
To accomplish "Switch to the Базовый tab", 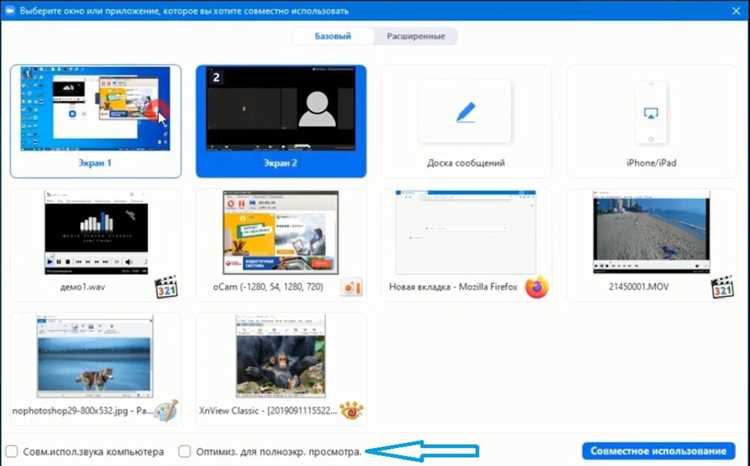I will tap(333, 36).
